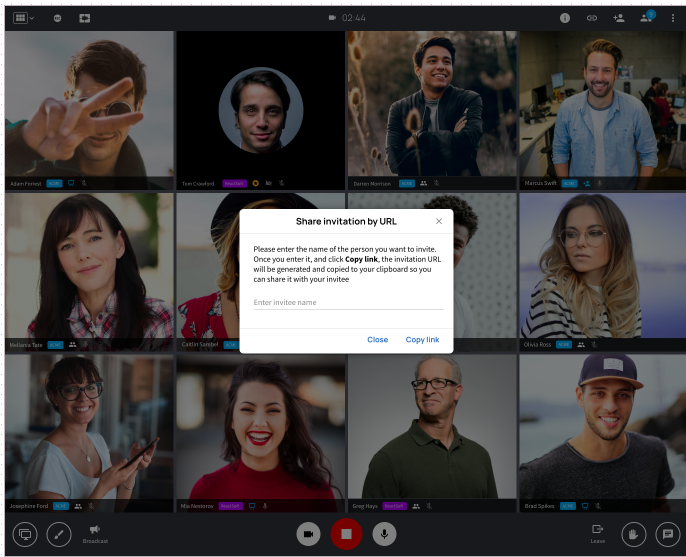Toggle the raise hand button
Screen dimensions: 686x557
coord(634,534)
